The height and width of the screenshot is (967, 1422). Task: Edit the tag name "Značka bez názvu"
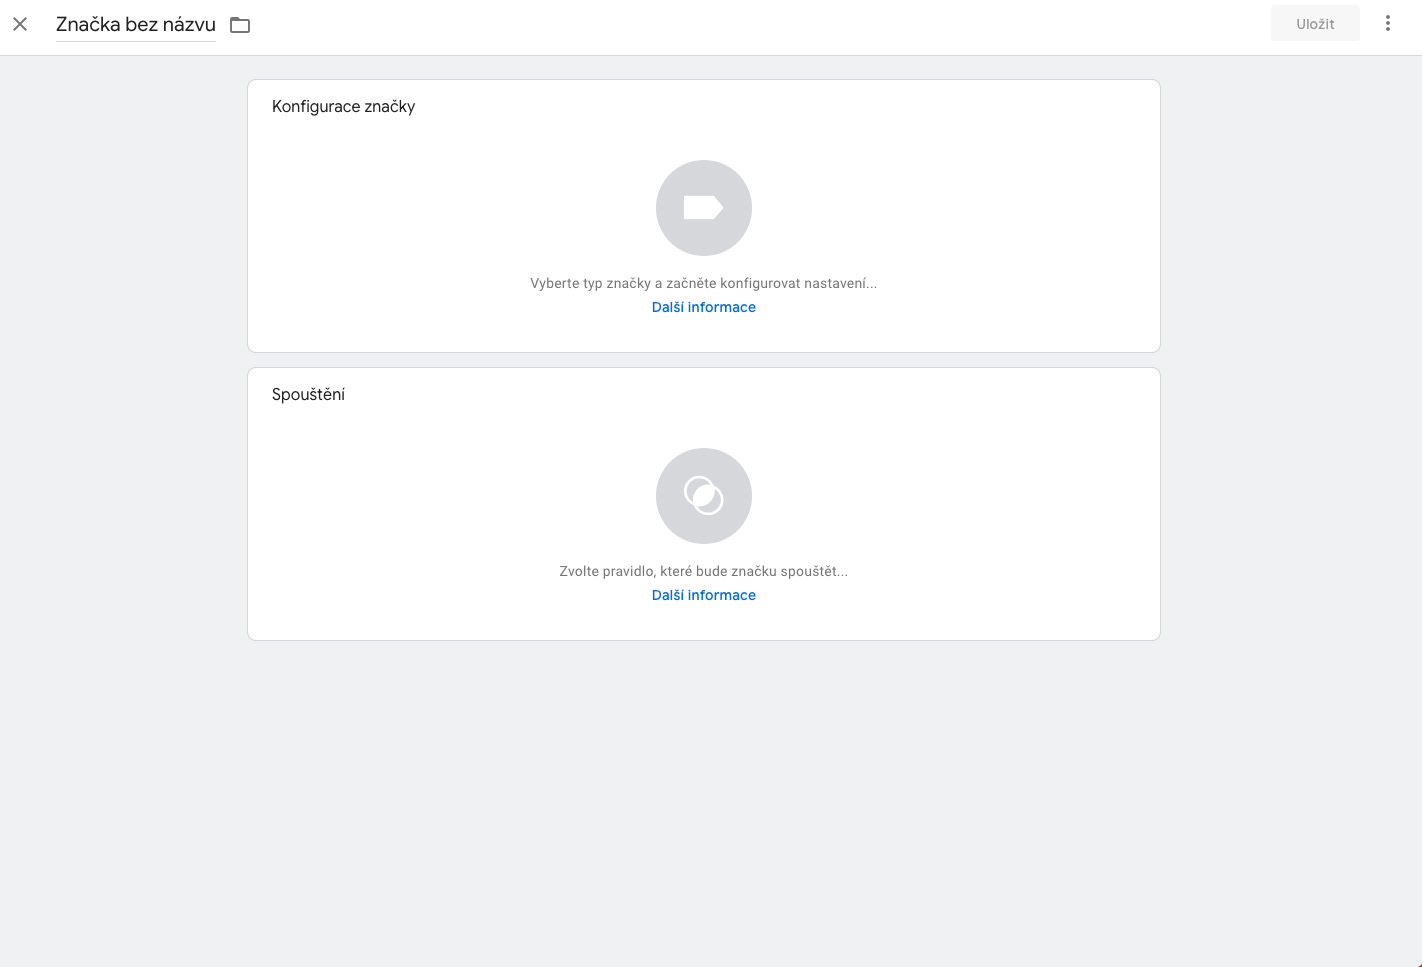coord(136,25)
